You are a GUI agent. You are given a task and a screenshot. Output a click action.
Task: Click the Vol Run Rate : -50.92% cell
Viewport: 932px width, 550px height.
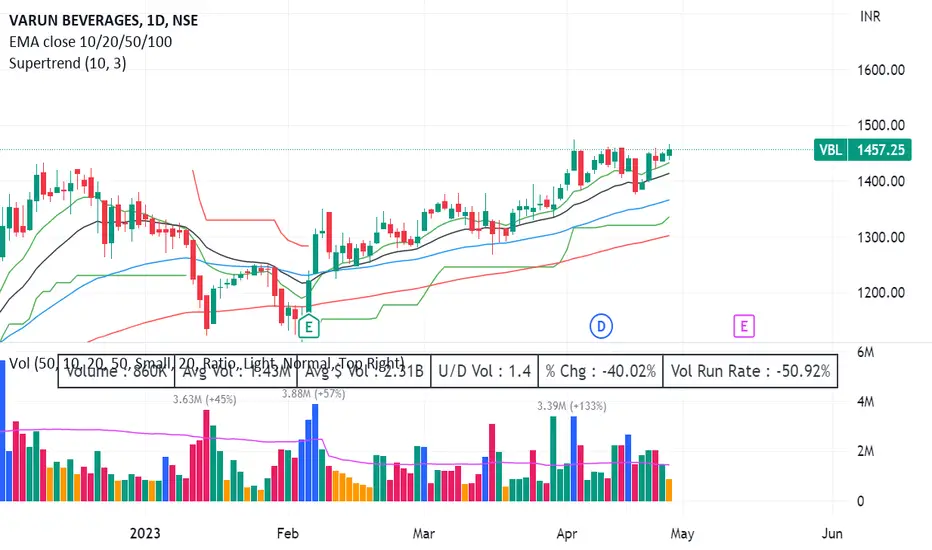[750, 372]
